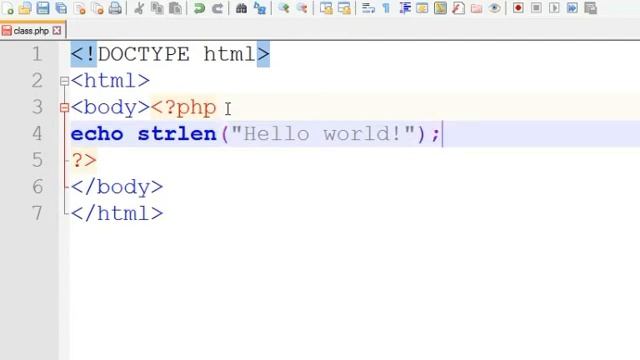The image size is (640, 360).
Task: Click the 'strlen' function name
Action: (x=177, y=134)
